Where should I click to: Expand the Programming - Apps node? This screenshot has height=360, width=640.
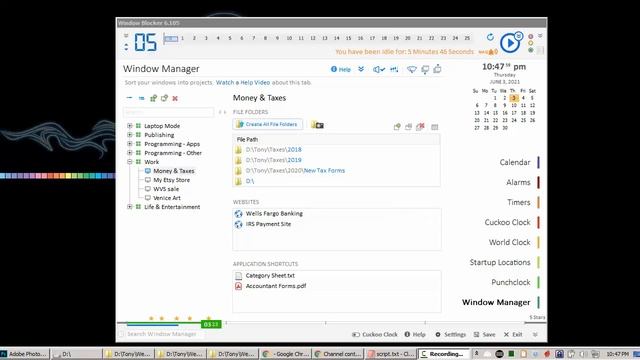129,144
